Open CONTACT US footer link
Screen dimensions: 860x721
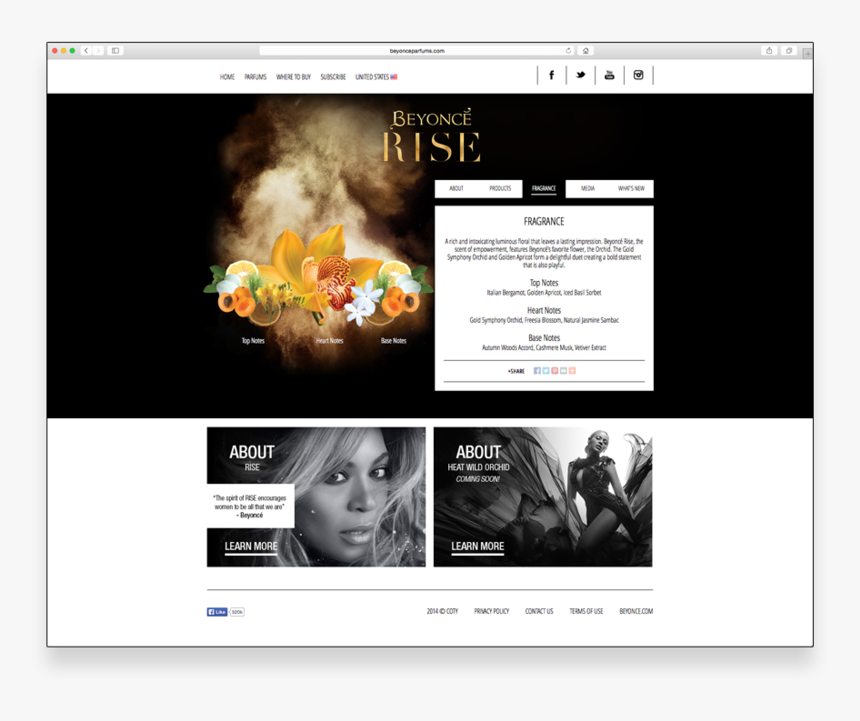point(539,611)
